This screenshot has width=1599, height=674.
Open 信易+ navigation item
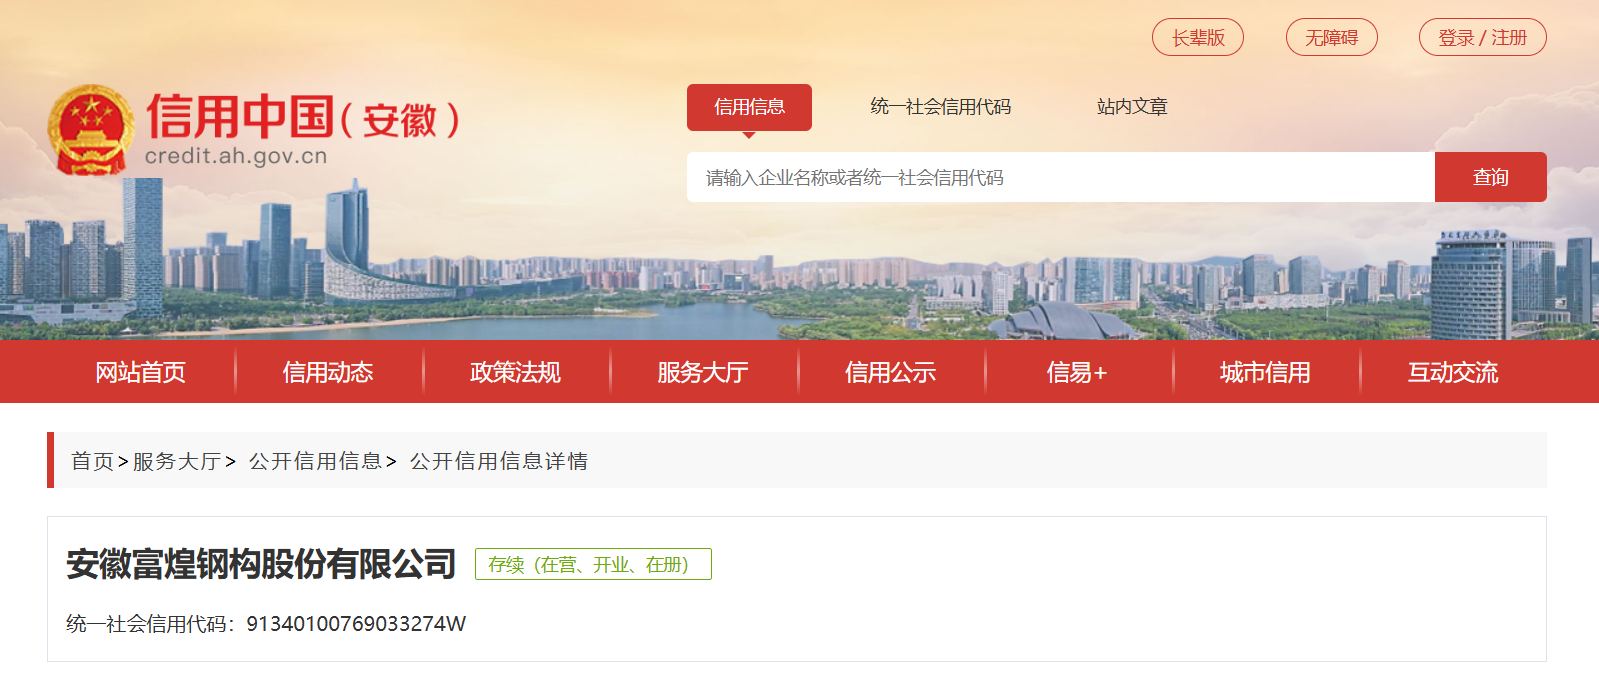1077,372
